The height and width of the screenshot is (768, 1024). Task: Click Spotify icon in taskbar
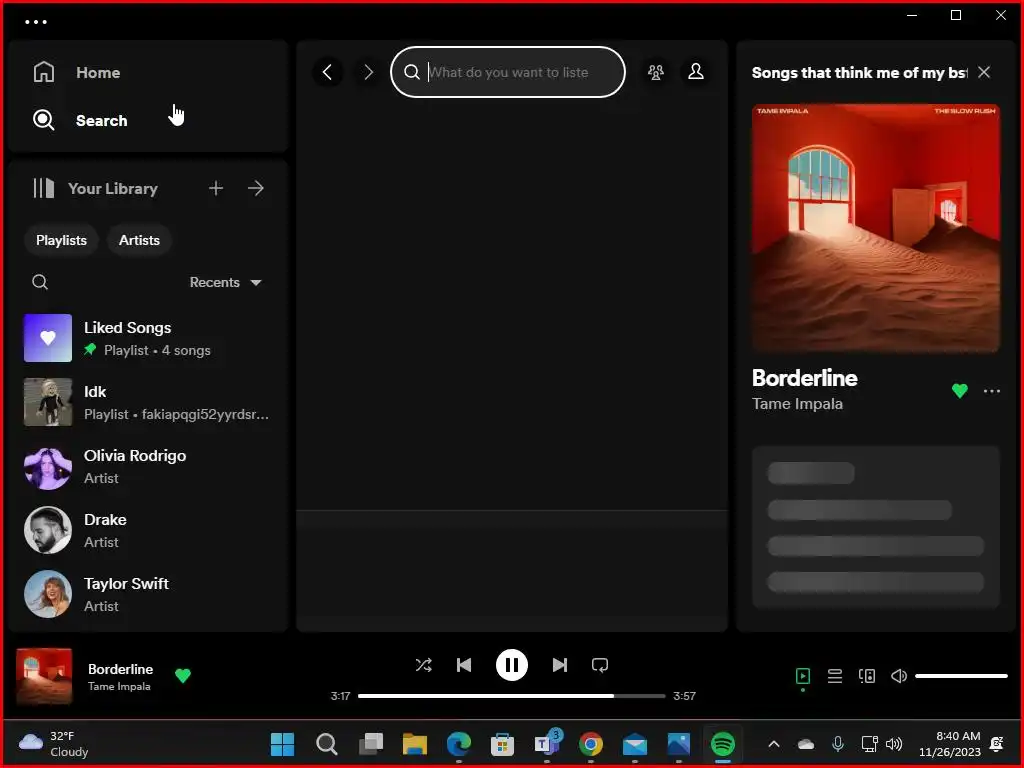(x=723, y=744)
